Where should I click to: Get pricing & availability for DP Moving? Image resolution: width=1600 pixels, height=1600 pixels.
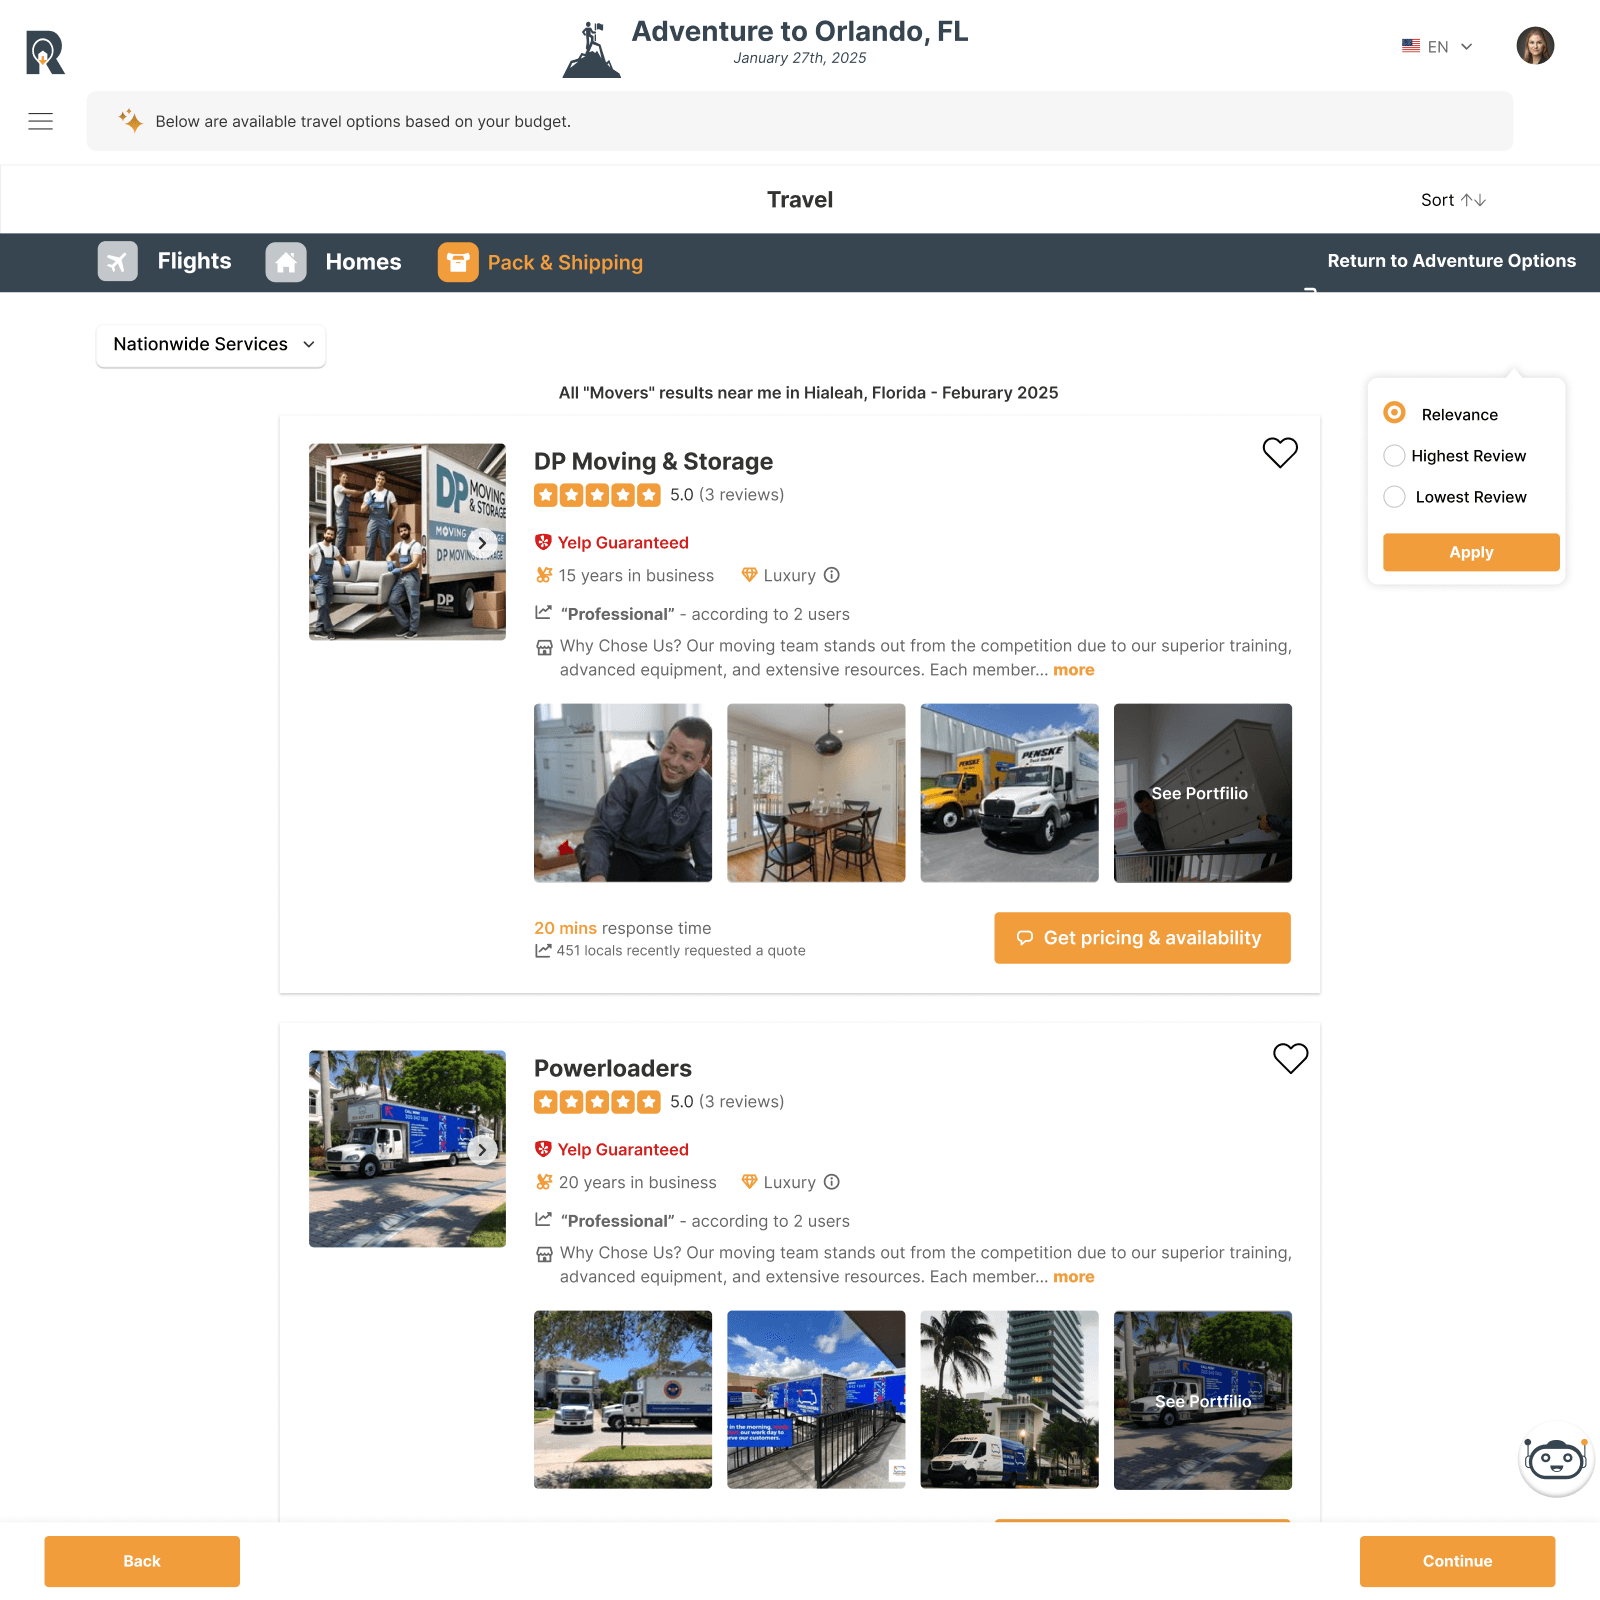click(1142, 938)
